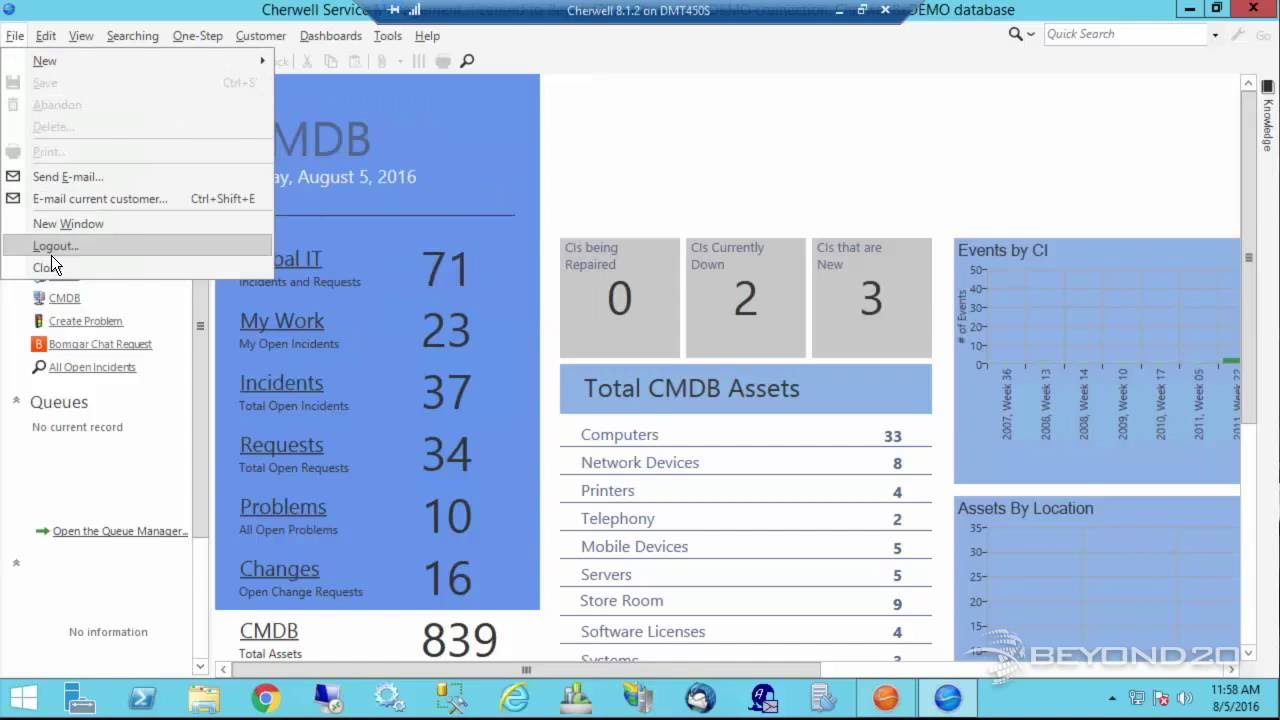1280x720 pixels.
Task: Open the Customer menu
Action: pos(260,36)
